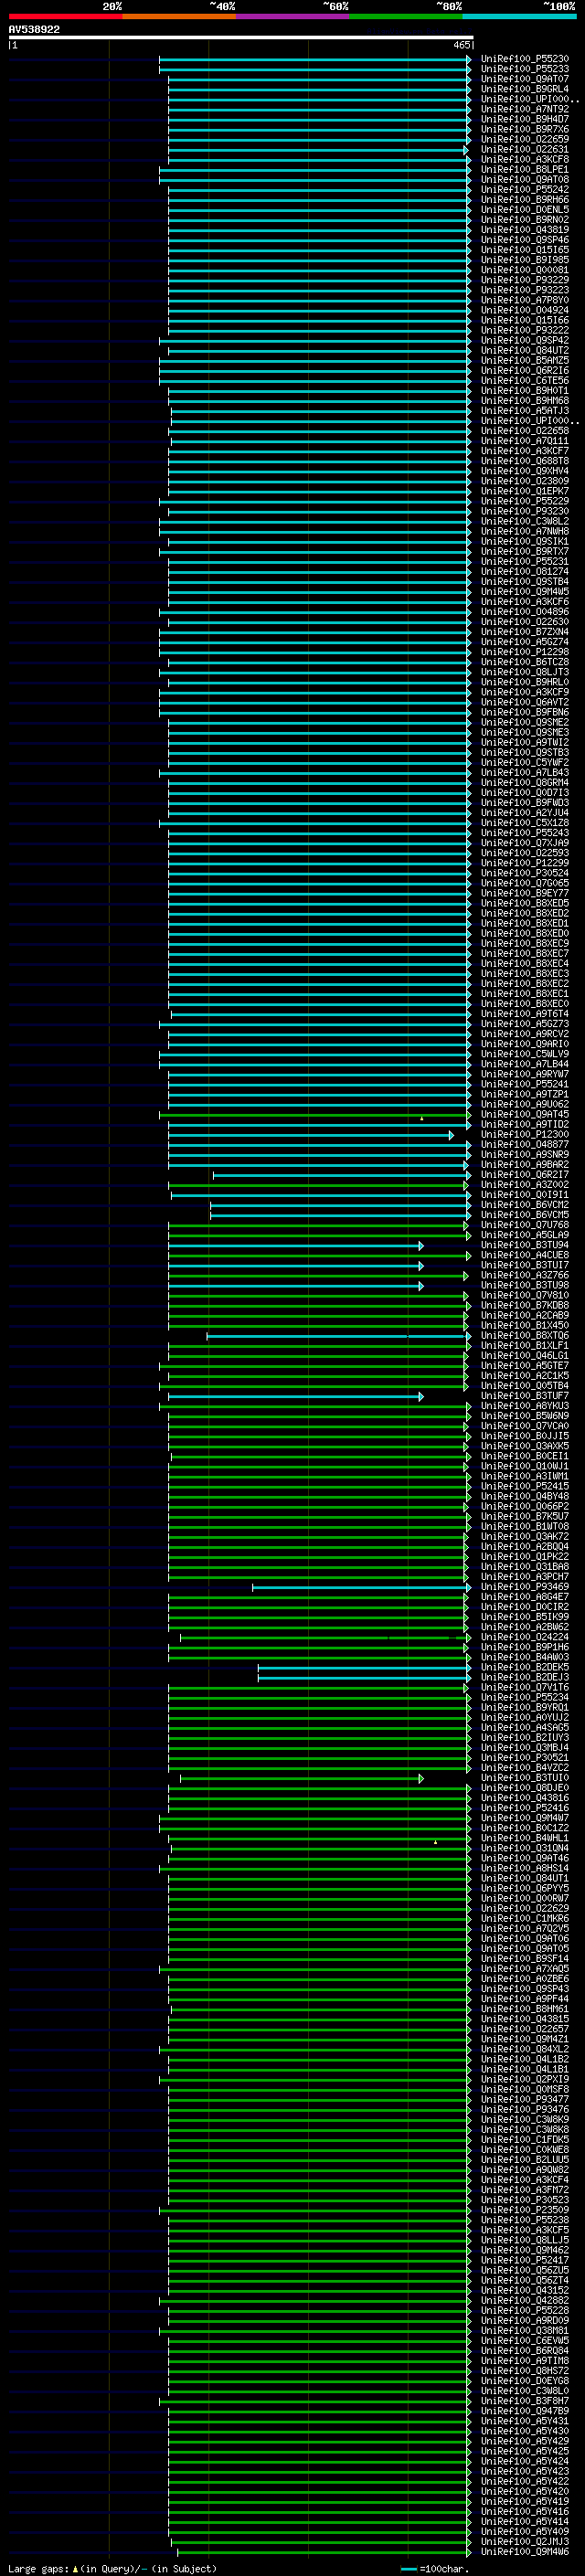Select hit label UniRef100_Q43152
This screenshot has width=585, height=2576.
(x=524, y=2291)
